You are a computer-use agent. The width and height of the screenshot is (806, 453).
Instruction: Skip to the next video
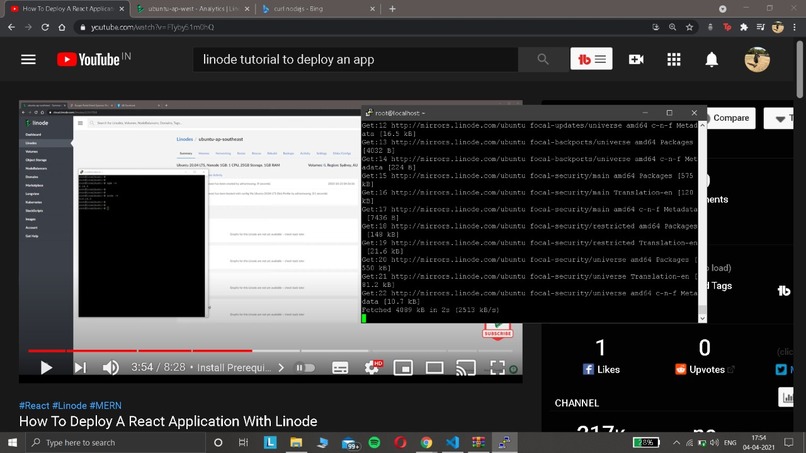(80, 368)
